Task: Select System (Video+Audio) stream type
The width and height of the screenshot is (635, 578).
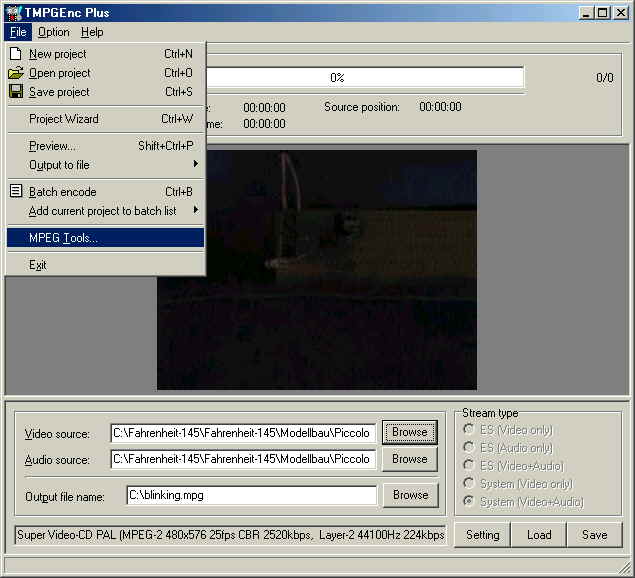Action: [523, 502]
